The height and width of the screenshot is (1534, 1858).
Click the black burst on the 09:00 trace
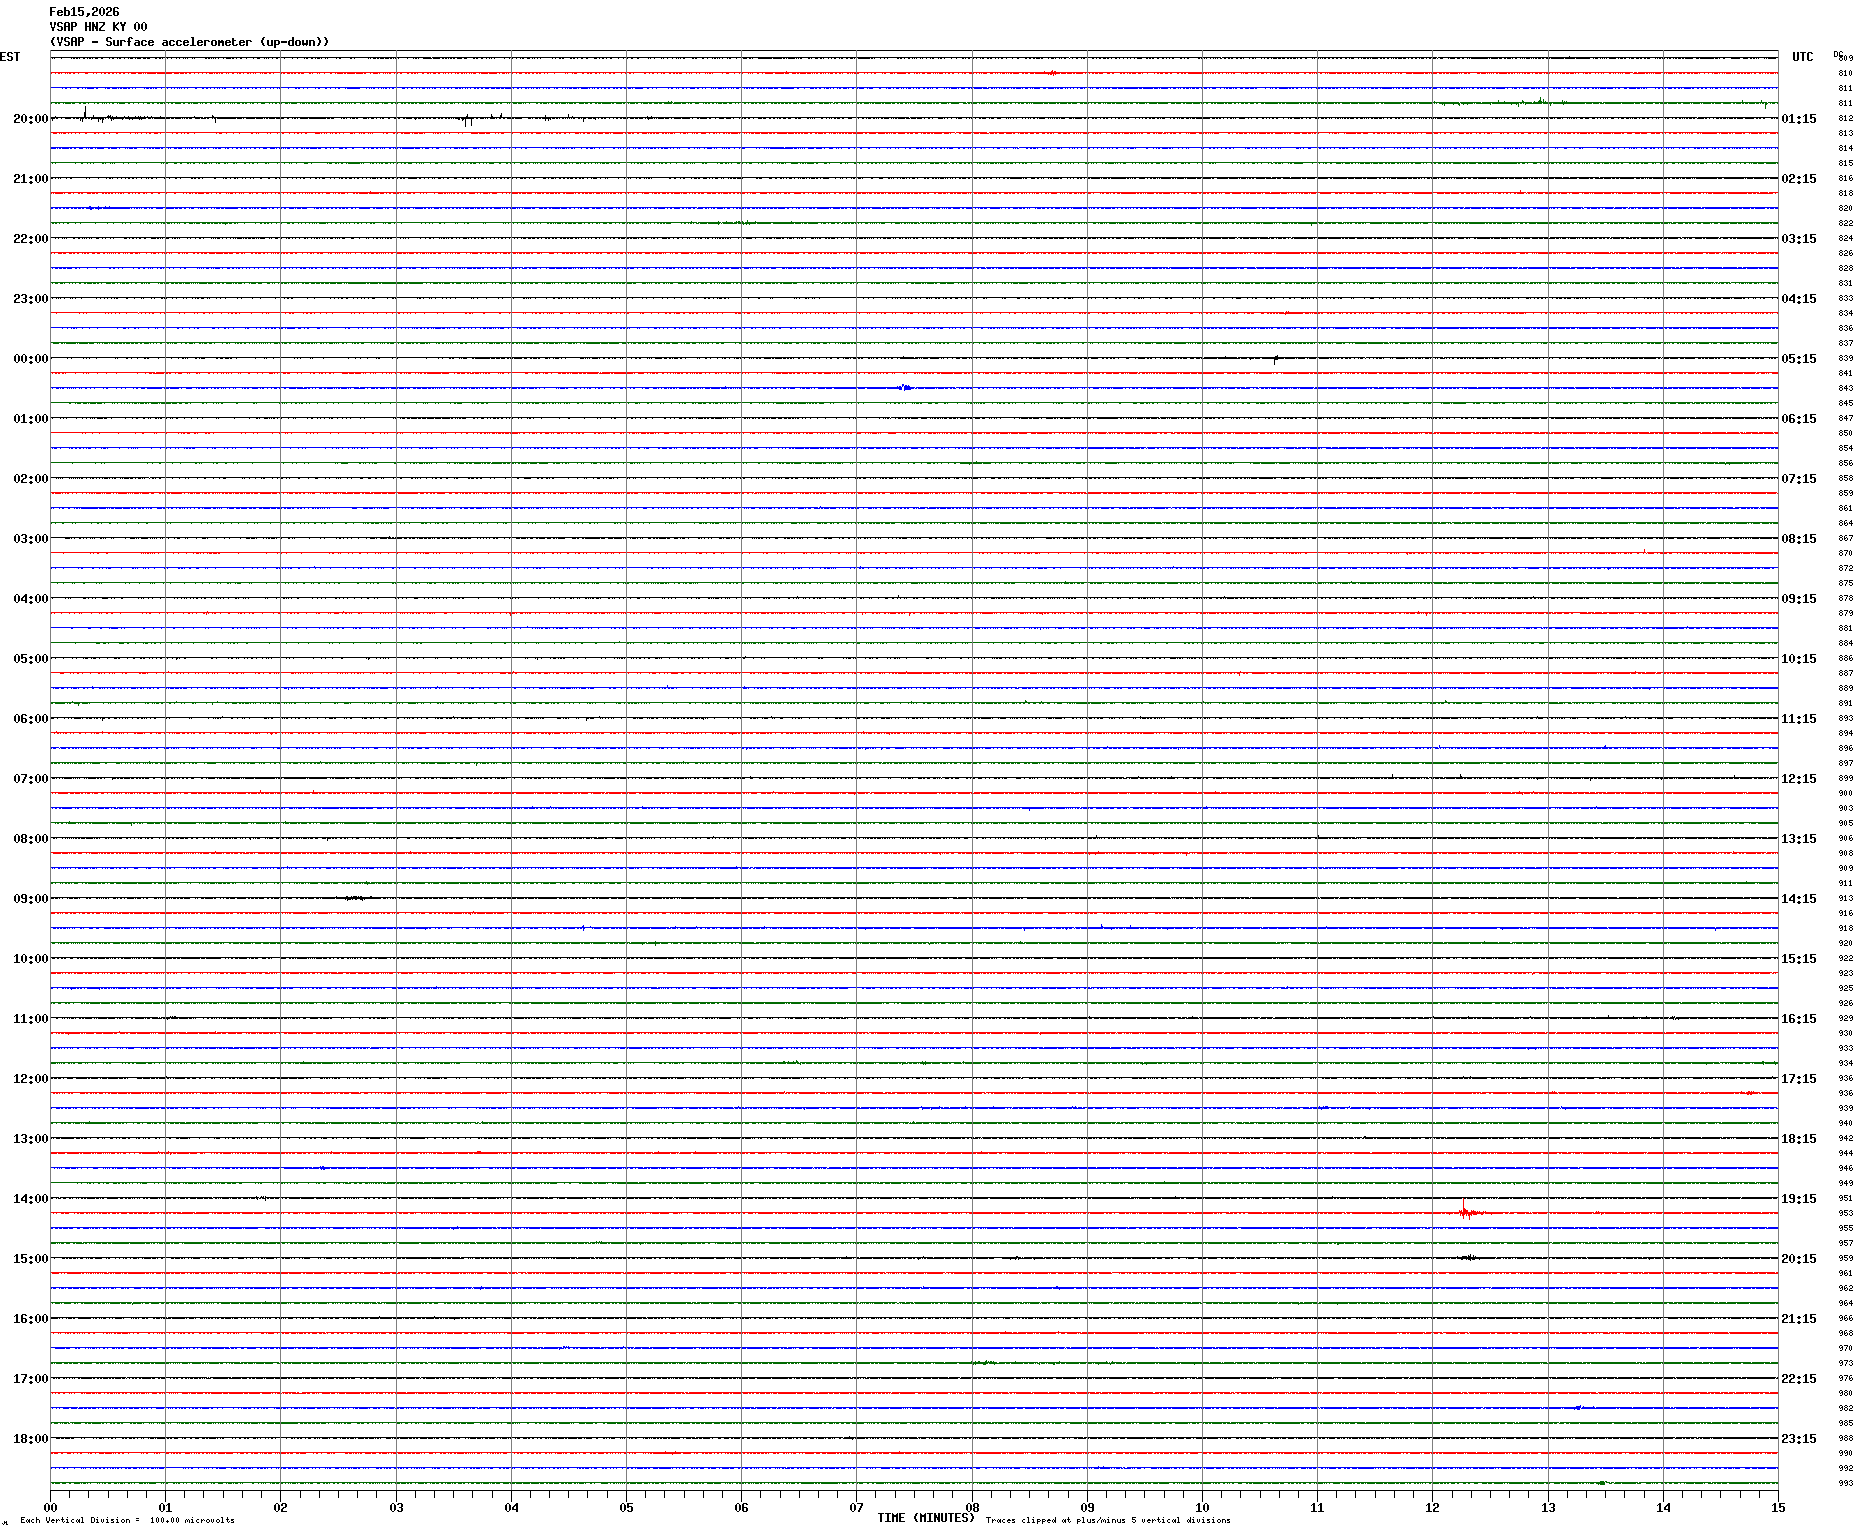point(355,898)
